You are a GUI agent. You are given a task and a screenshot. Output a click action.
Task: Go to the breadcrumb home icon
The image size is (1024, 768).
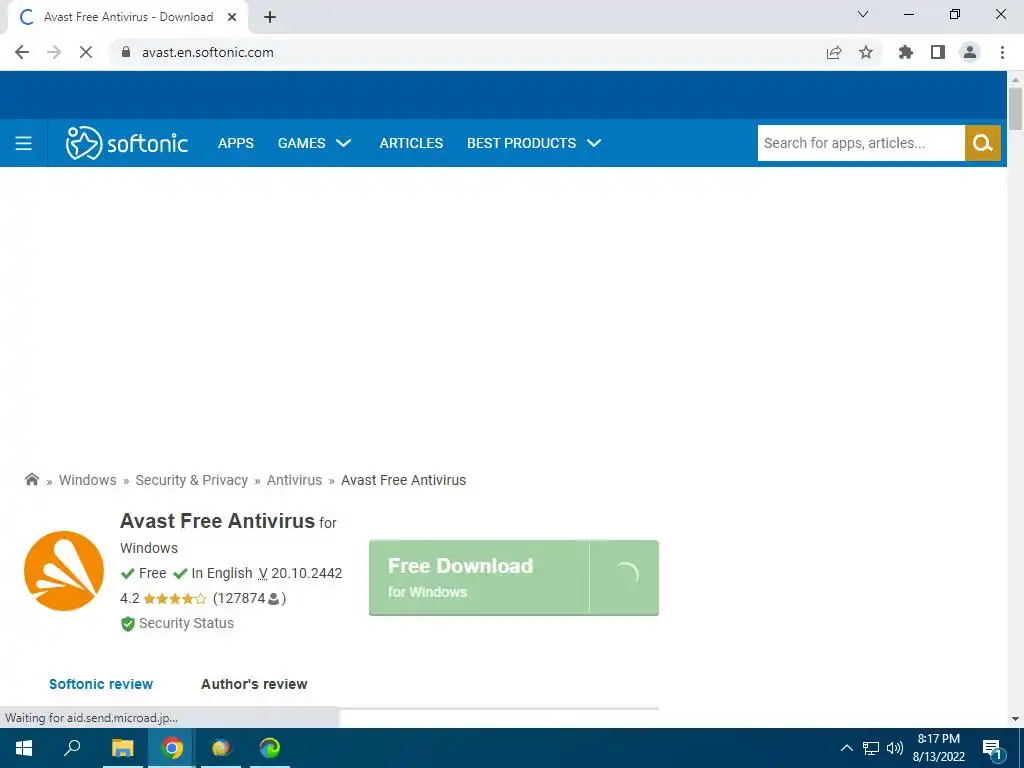click(x=31, y=479)
